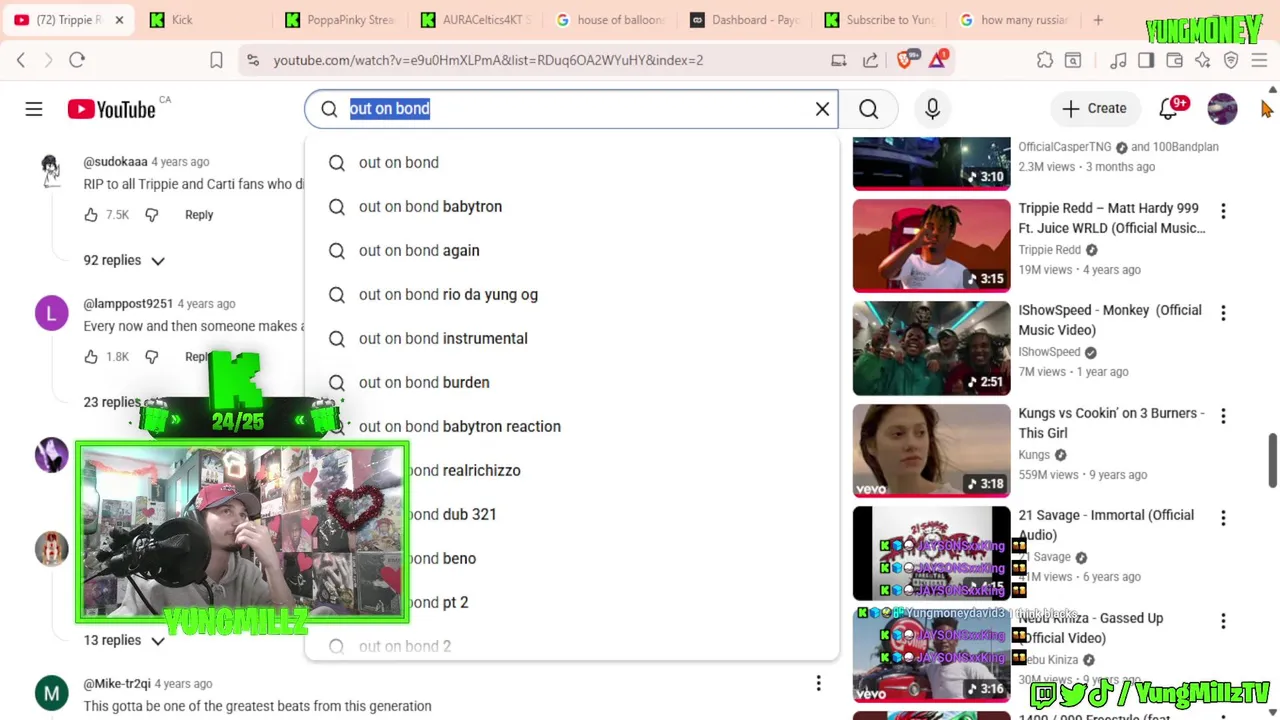Viewport: 1280px width, 720px height.
Task: Reload the current page
Action: point(77,60)
